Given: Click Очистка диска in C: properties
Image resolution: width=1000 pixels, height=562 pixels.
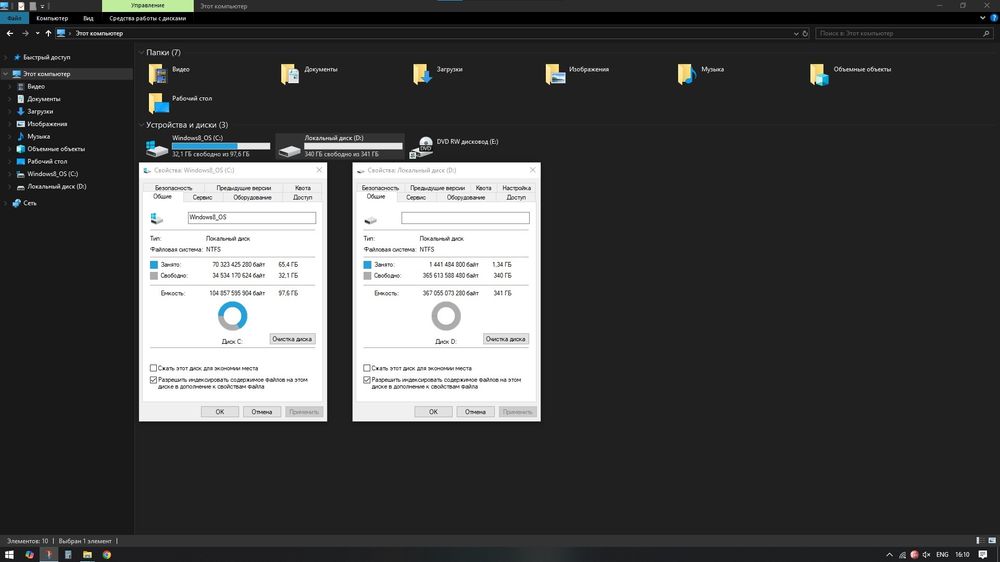Looking at the screenshot, I should click(x=292, y=339).
